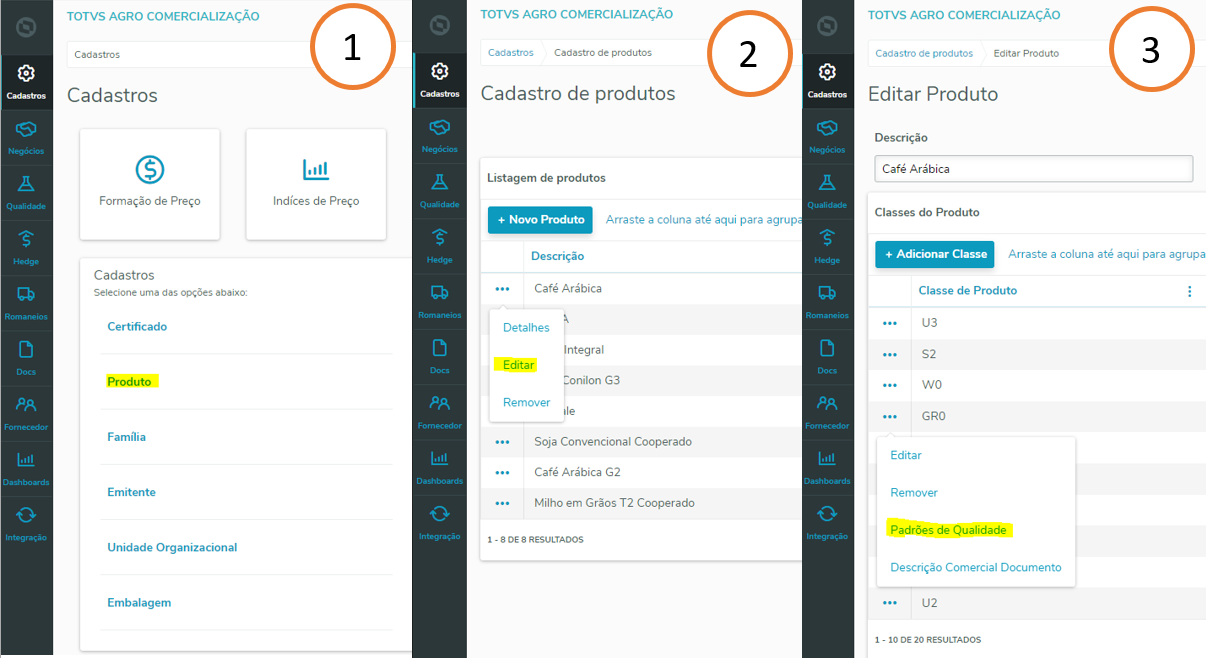The image size is (1206, 658).
Task: Open actions menu for class W0
Action: 890,385
